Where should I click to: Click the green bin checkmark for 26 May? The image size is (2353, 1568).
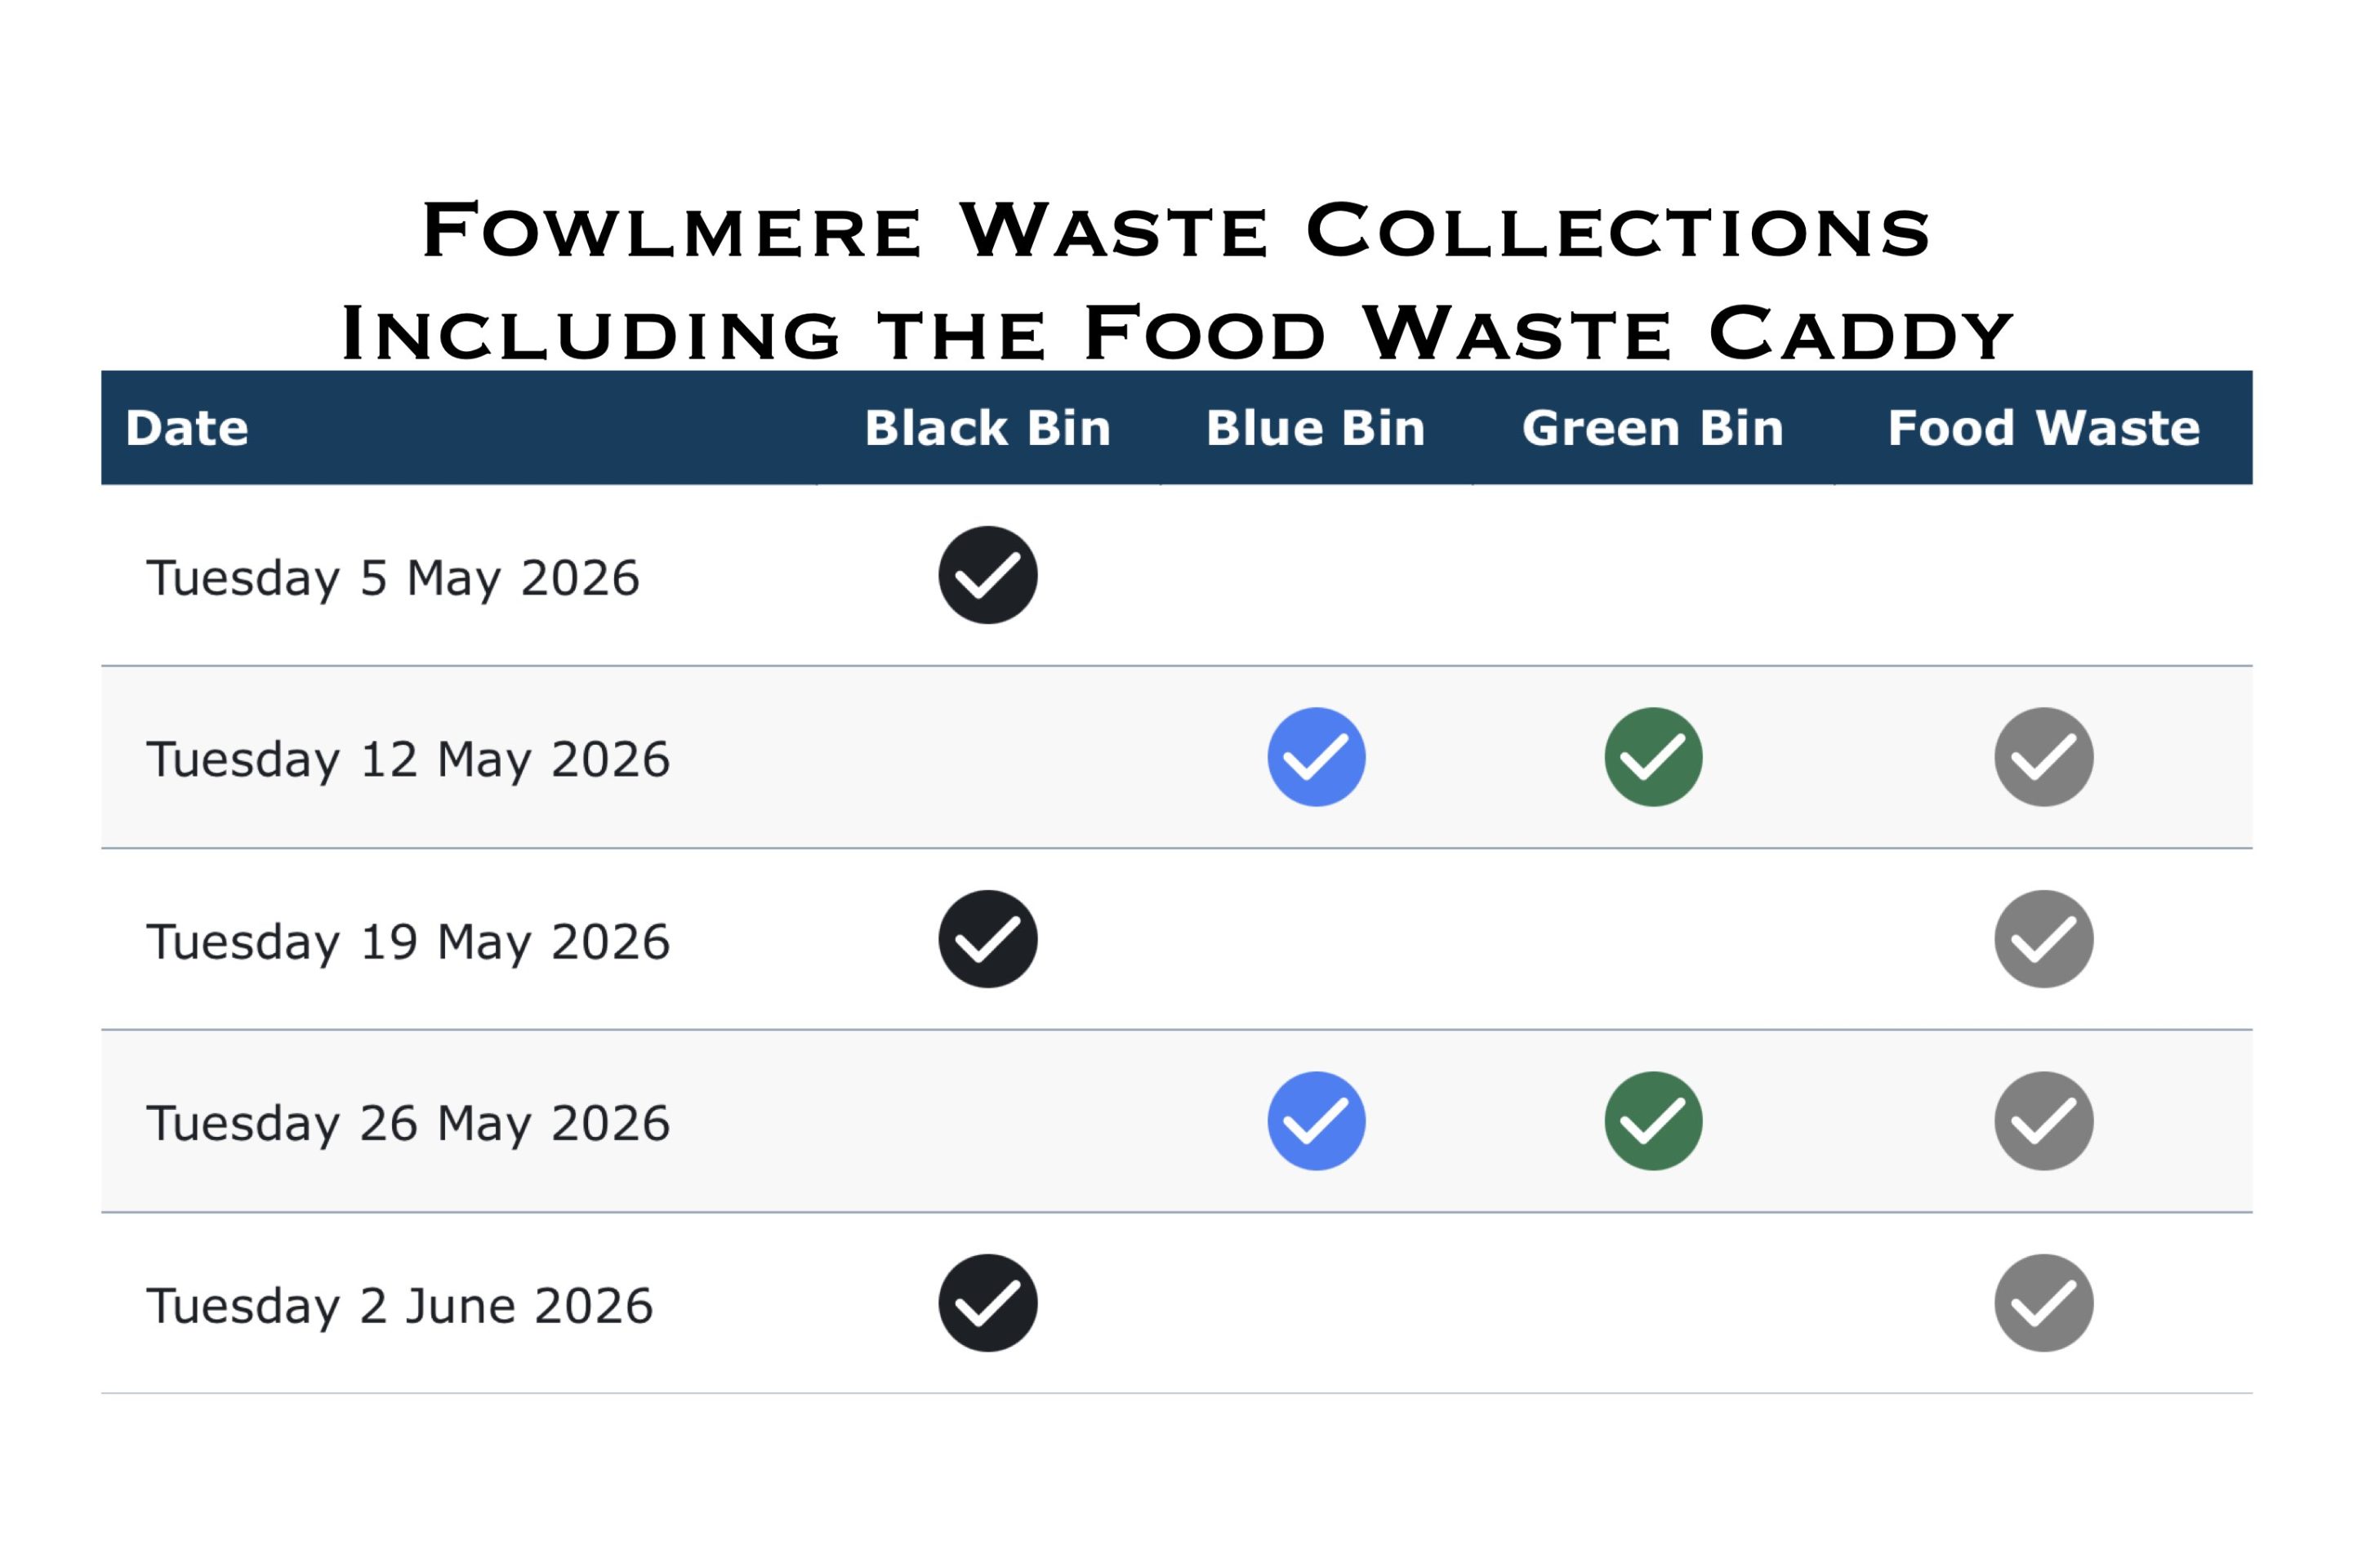pos(1653,1121)
